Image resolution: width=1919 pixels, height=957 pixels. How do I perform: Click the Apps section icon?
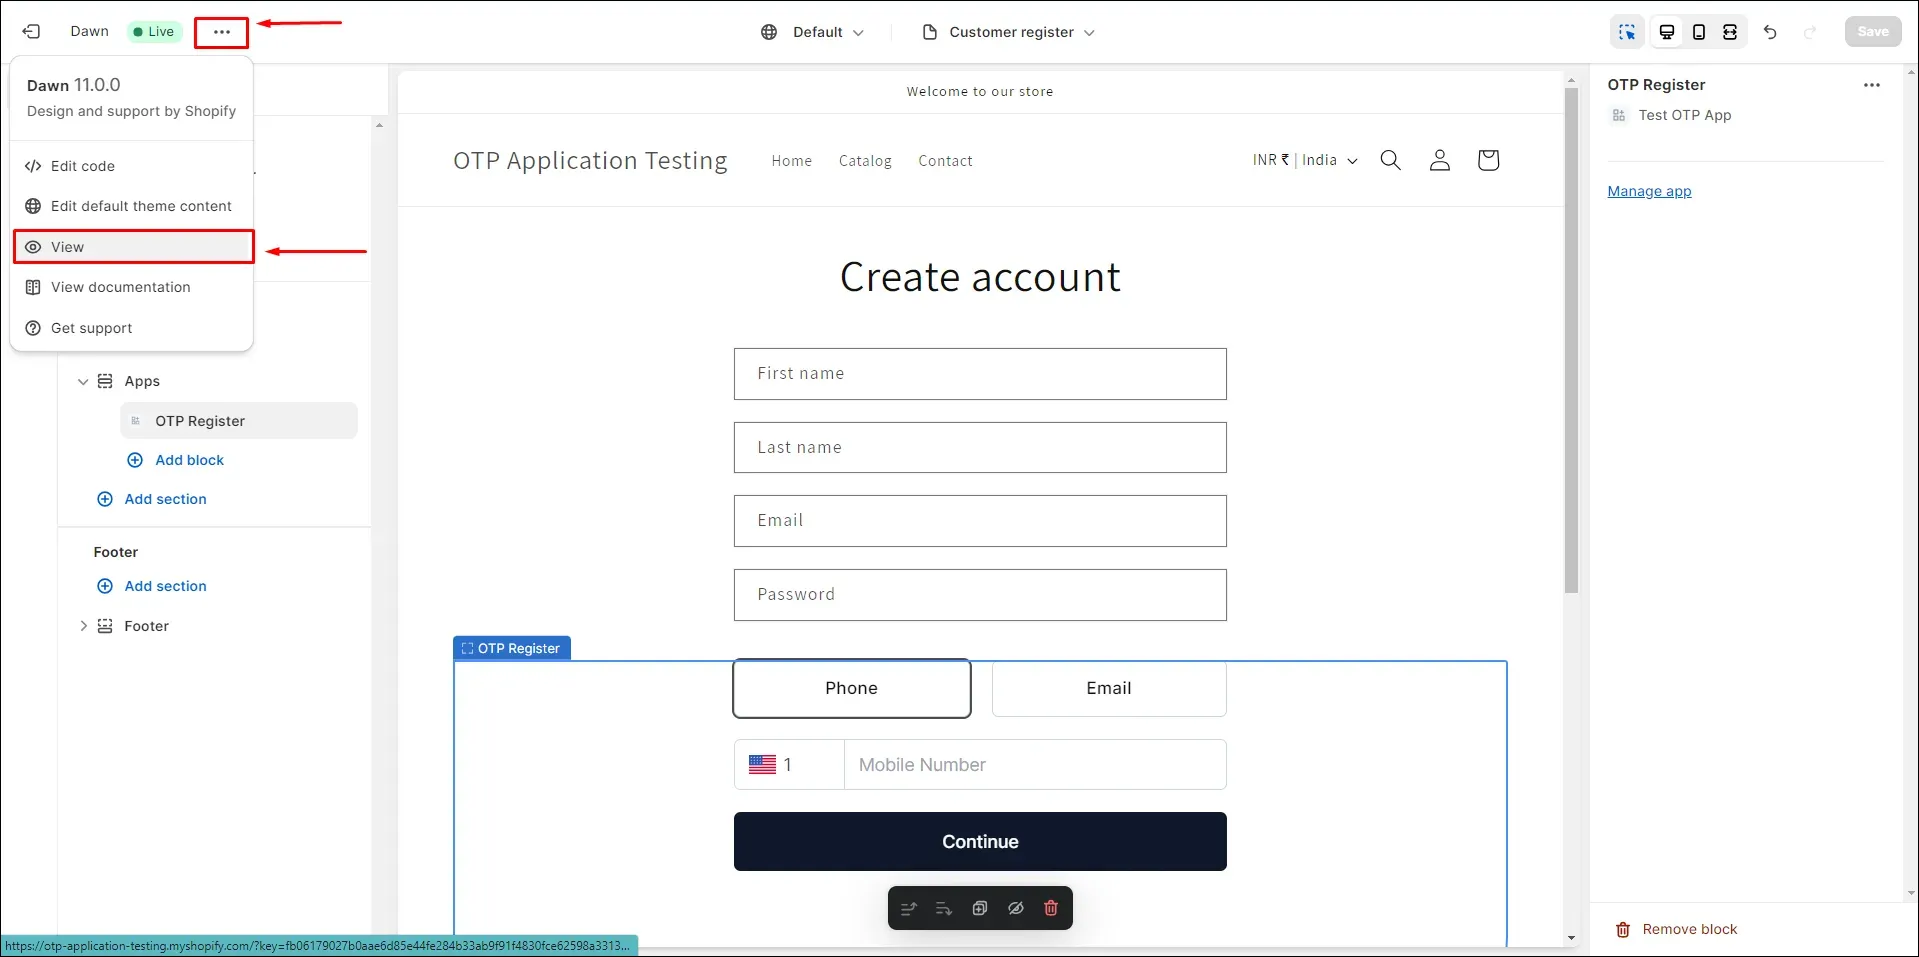[x=105, y=381]
